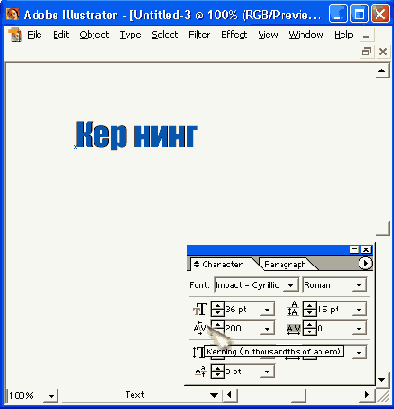Switch to the Paragraph tab

(284, 264)
